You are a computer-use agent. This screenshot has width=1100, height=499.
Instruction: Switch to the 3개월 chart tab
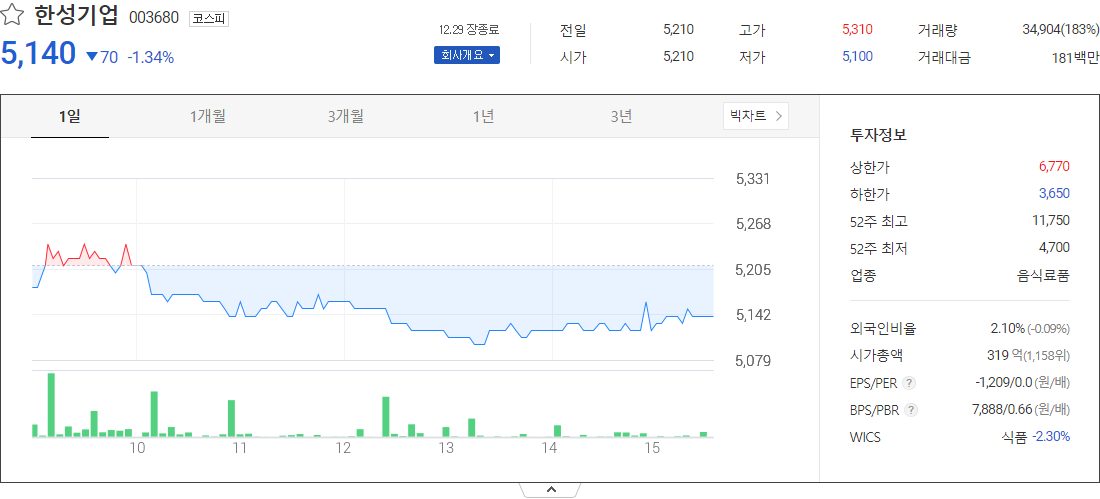click(345, 117)
